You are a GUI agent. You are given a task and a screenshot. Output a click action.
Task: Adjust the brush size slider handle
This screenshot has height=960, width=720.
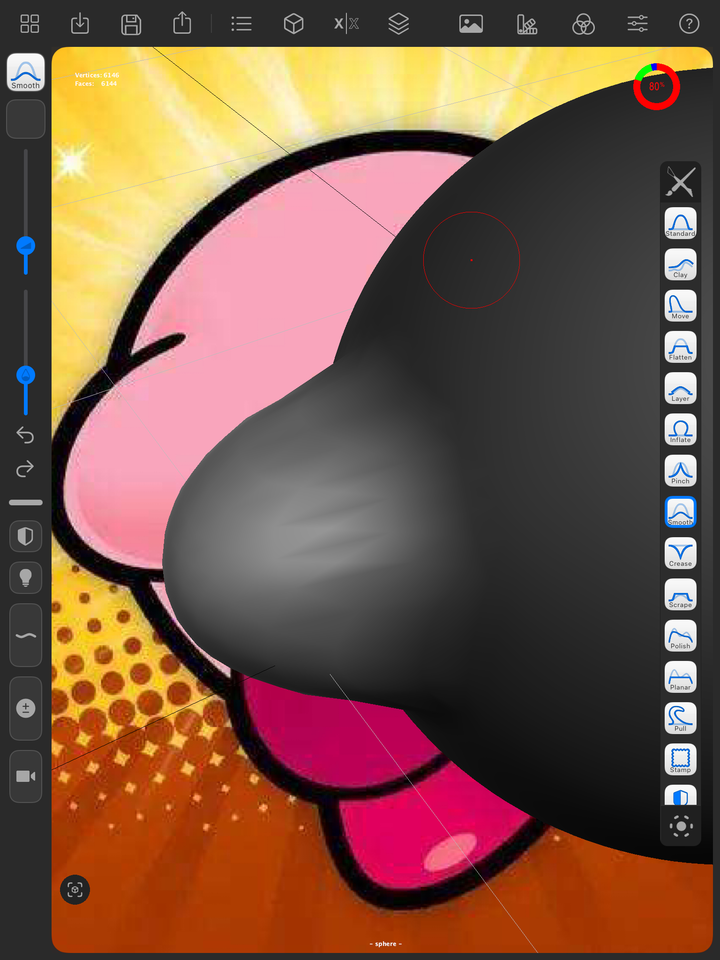coord(26,246)
